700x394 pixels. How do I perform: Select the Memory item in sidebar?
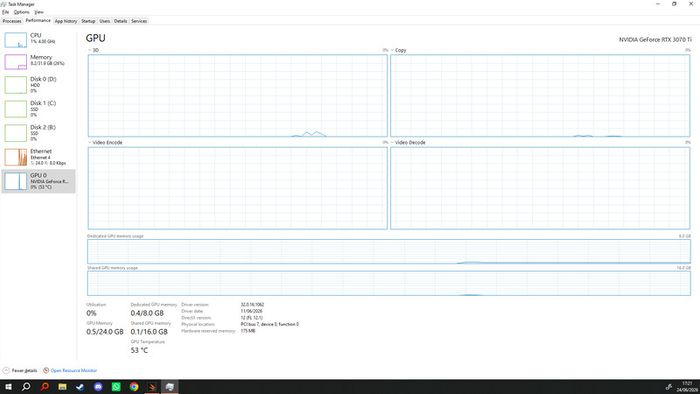[x=38, y=62]
